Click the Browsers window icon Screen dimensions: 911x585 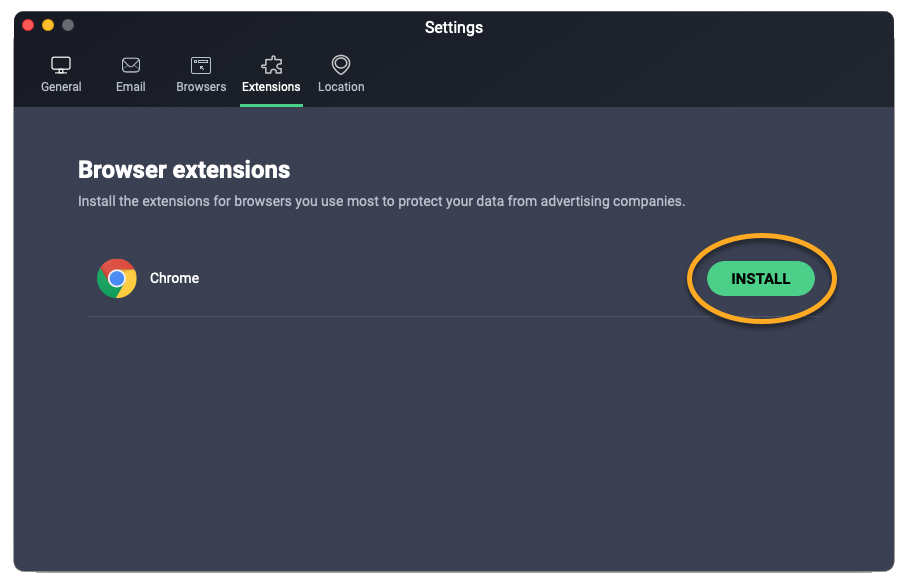point(201,66)
